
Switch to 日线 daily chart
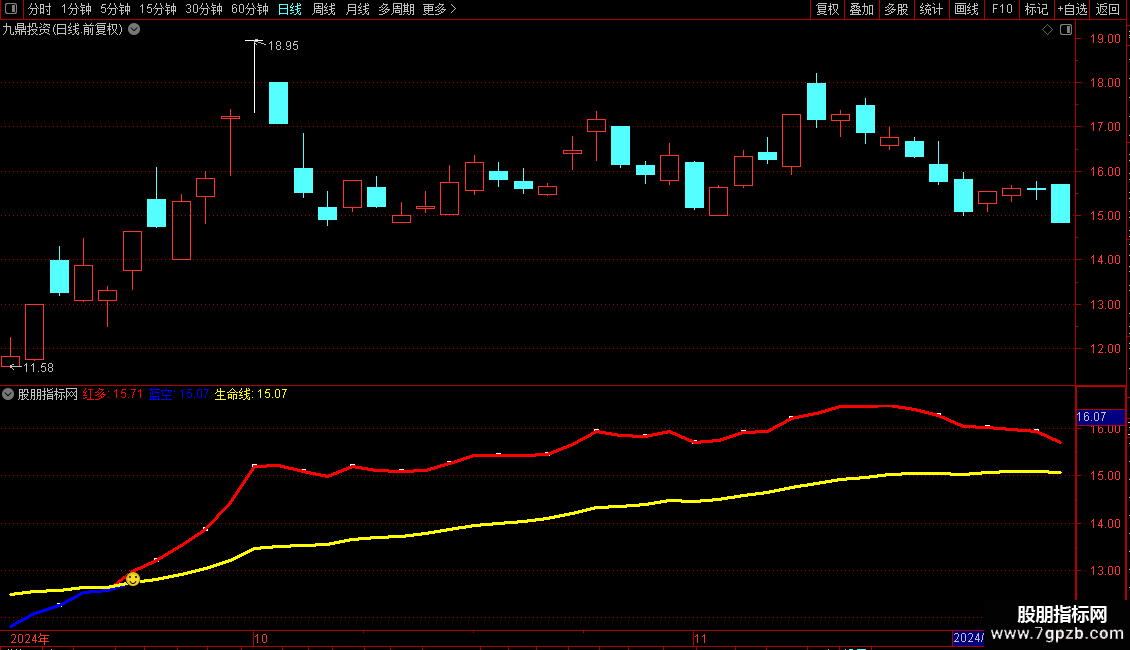tap(290, 9)
